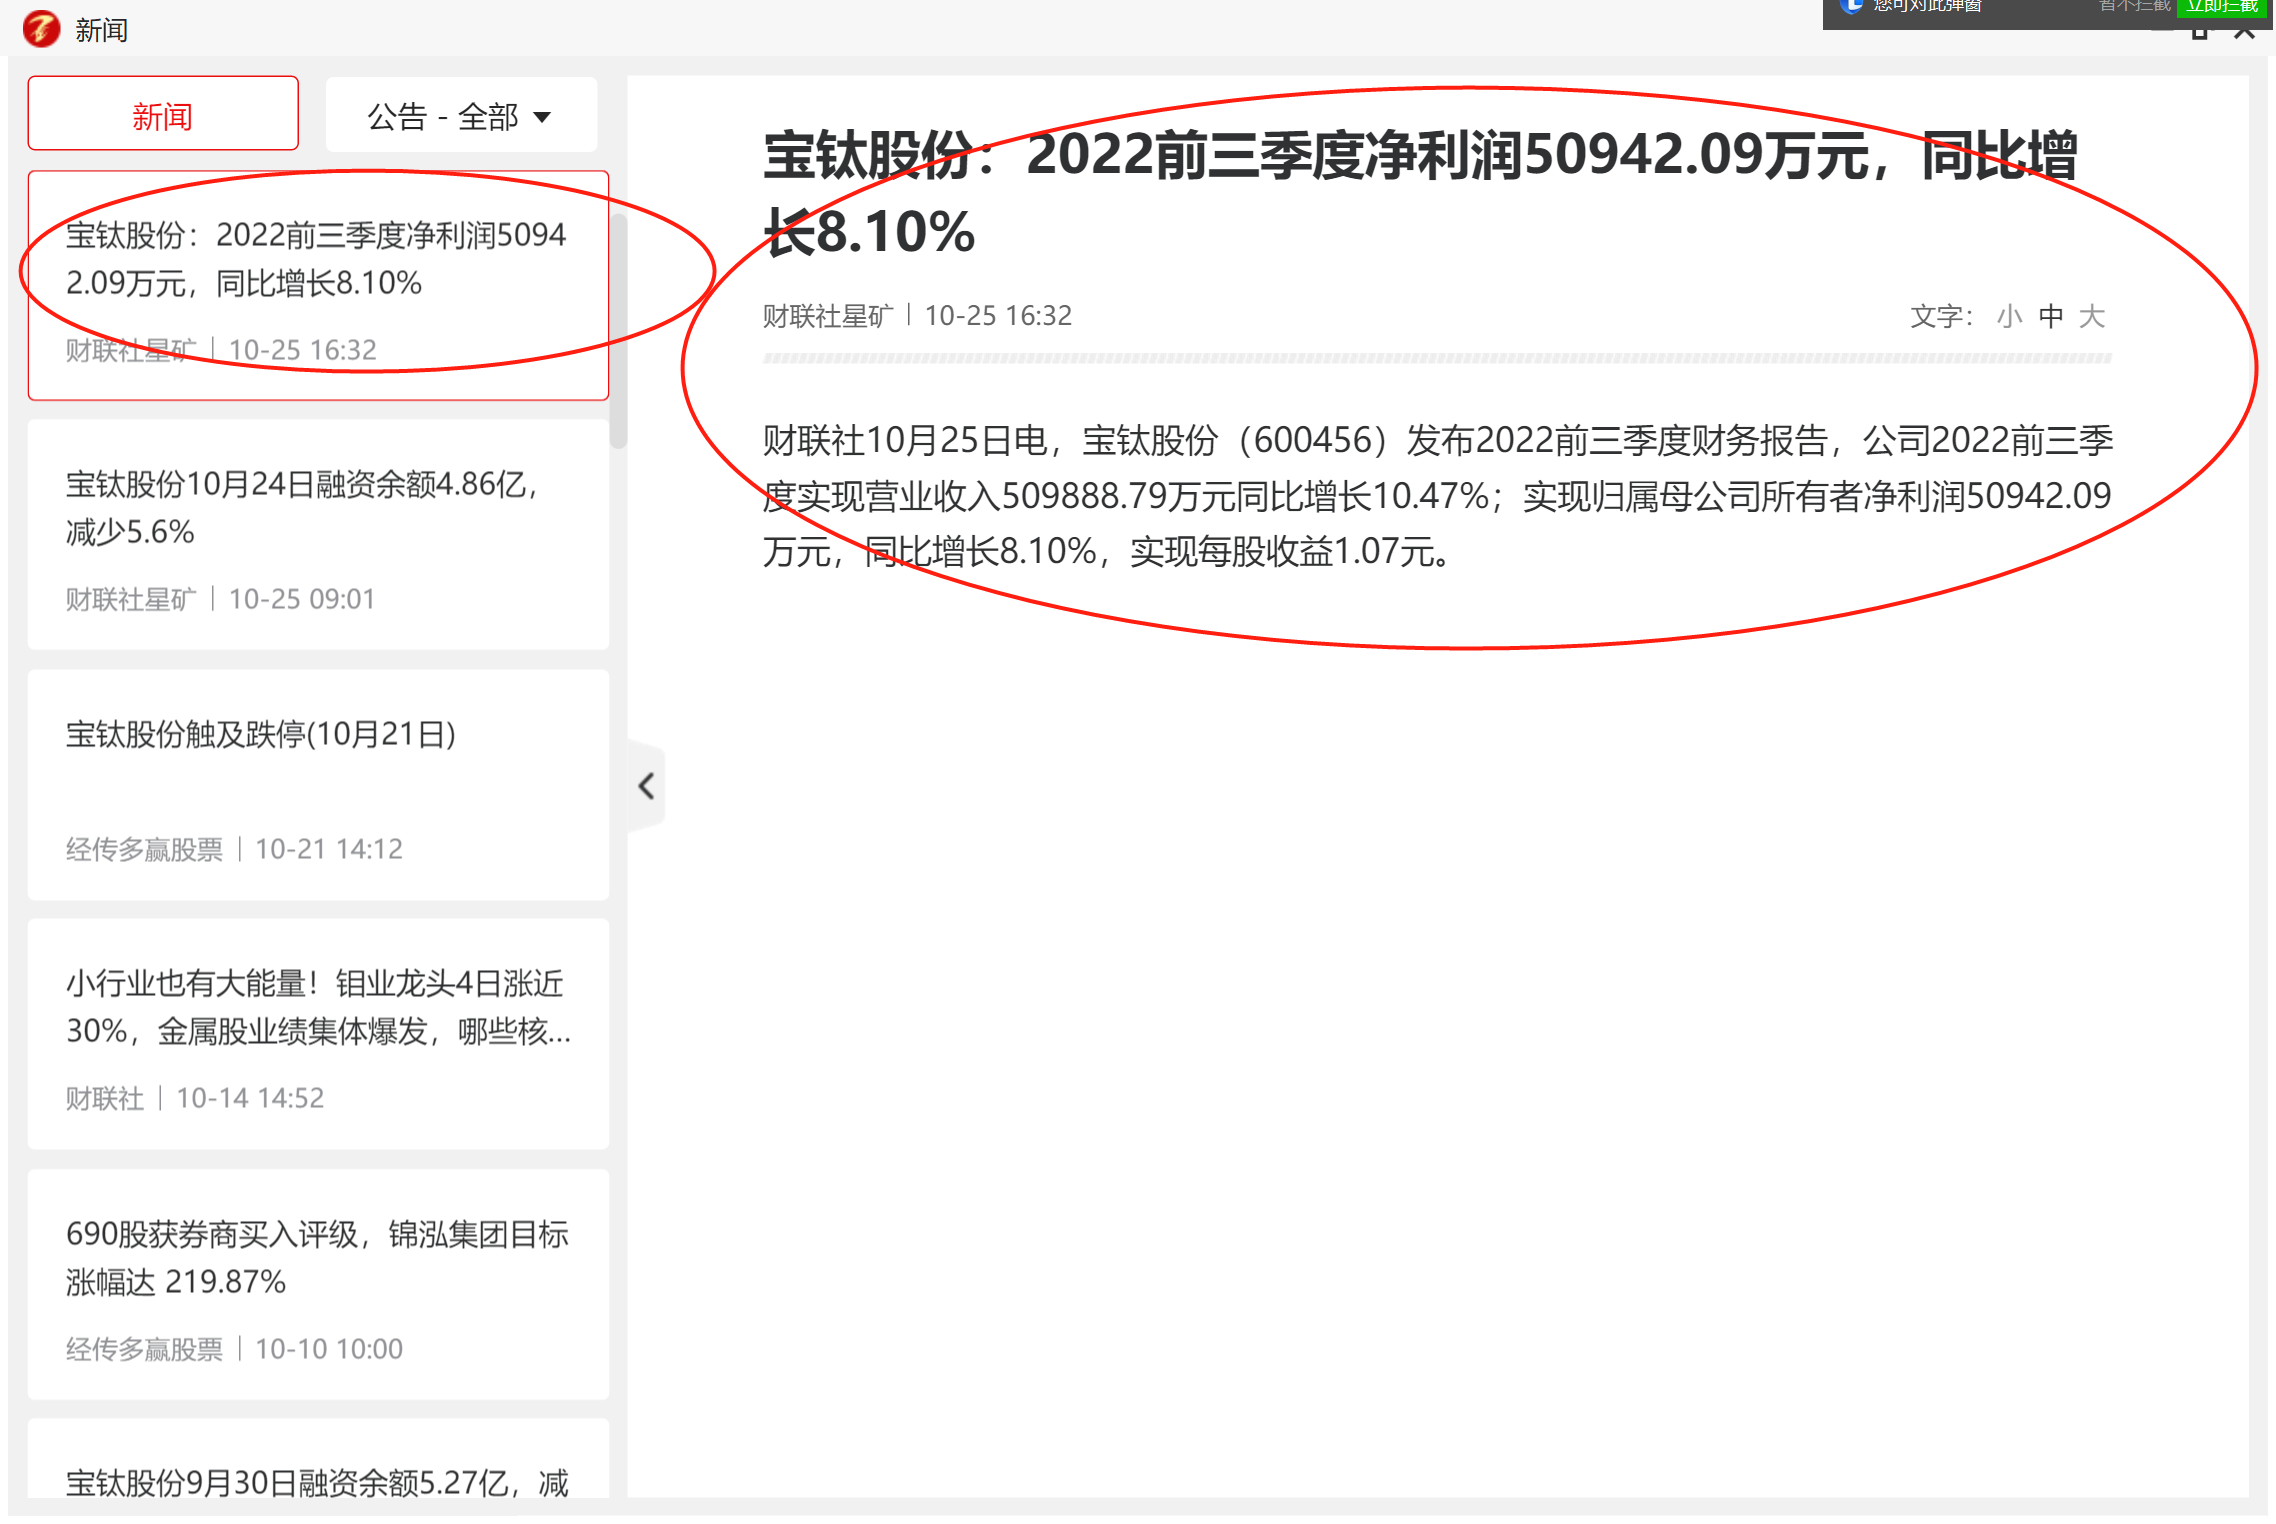
Task: Click the news list vertical scrollbar
Action: click(x=619, y=330)
